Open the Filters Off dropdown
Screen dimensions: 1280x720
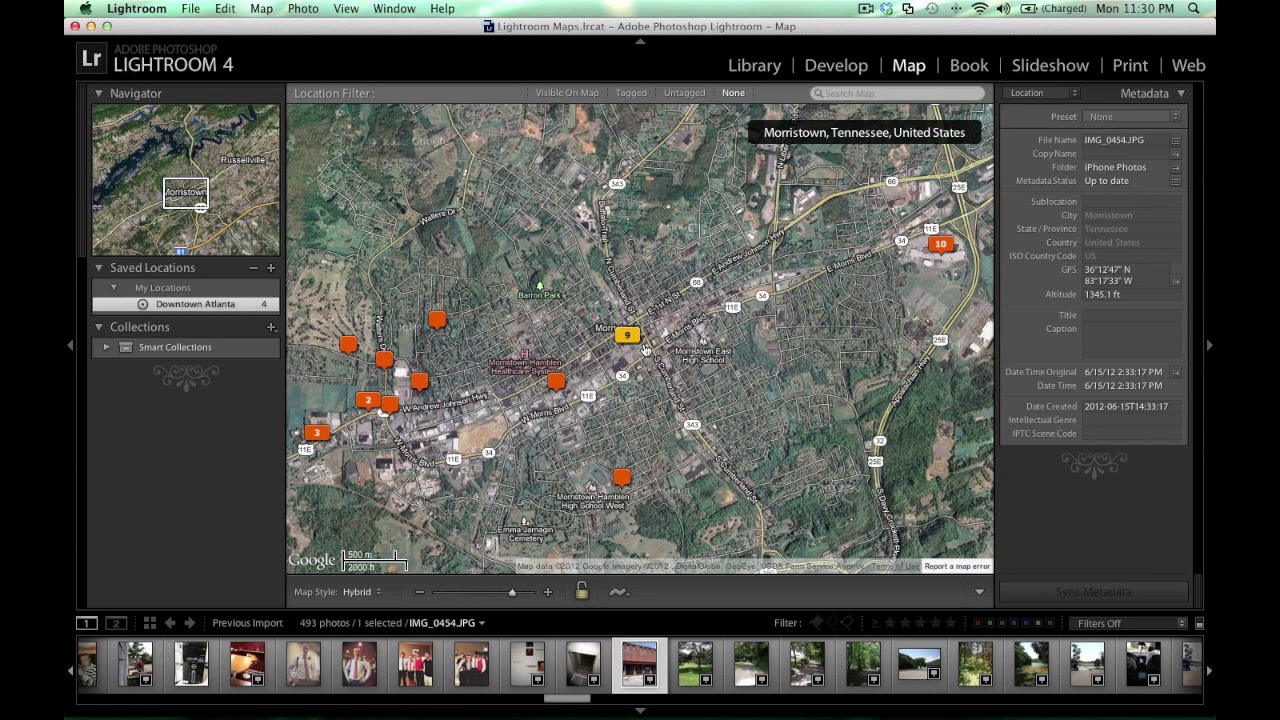coord(1129,624)
